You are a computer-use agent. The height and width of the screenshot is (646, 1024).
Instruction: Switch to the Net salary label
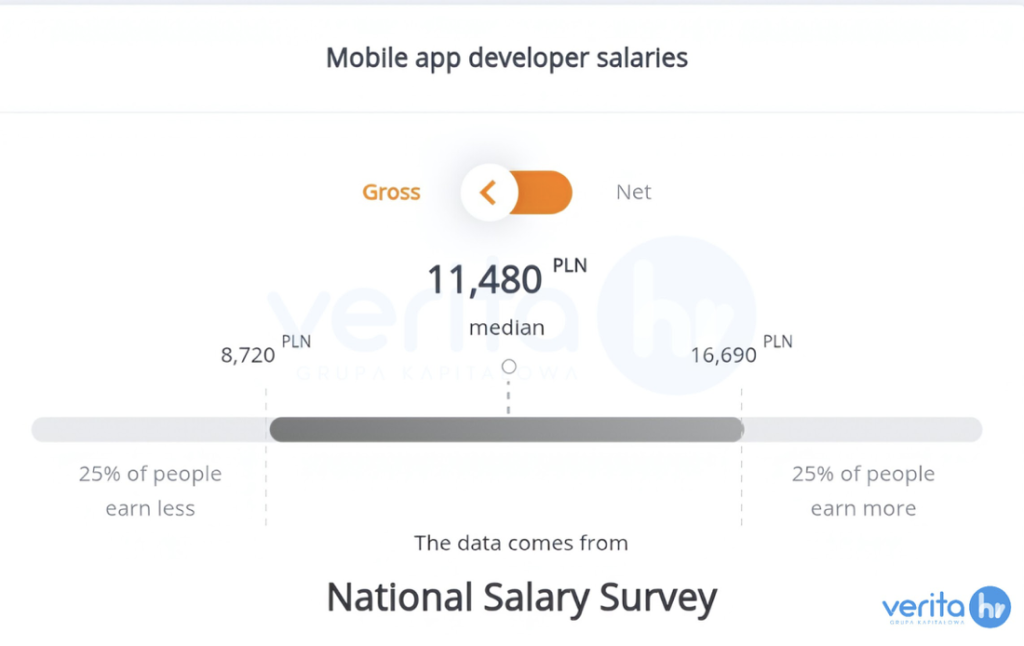[634, 192]
